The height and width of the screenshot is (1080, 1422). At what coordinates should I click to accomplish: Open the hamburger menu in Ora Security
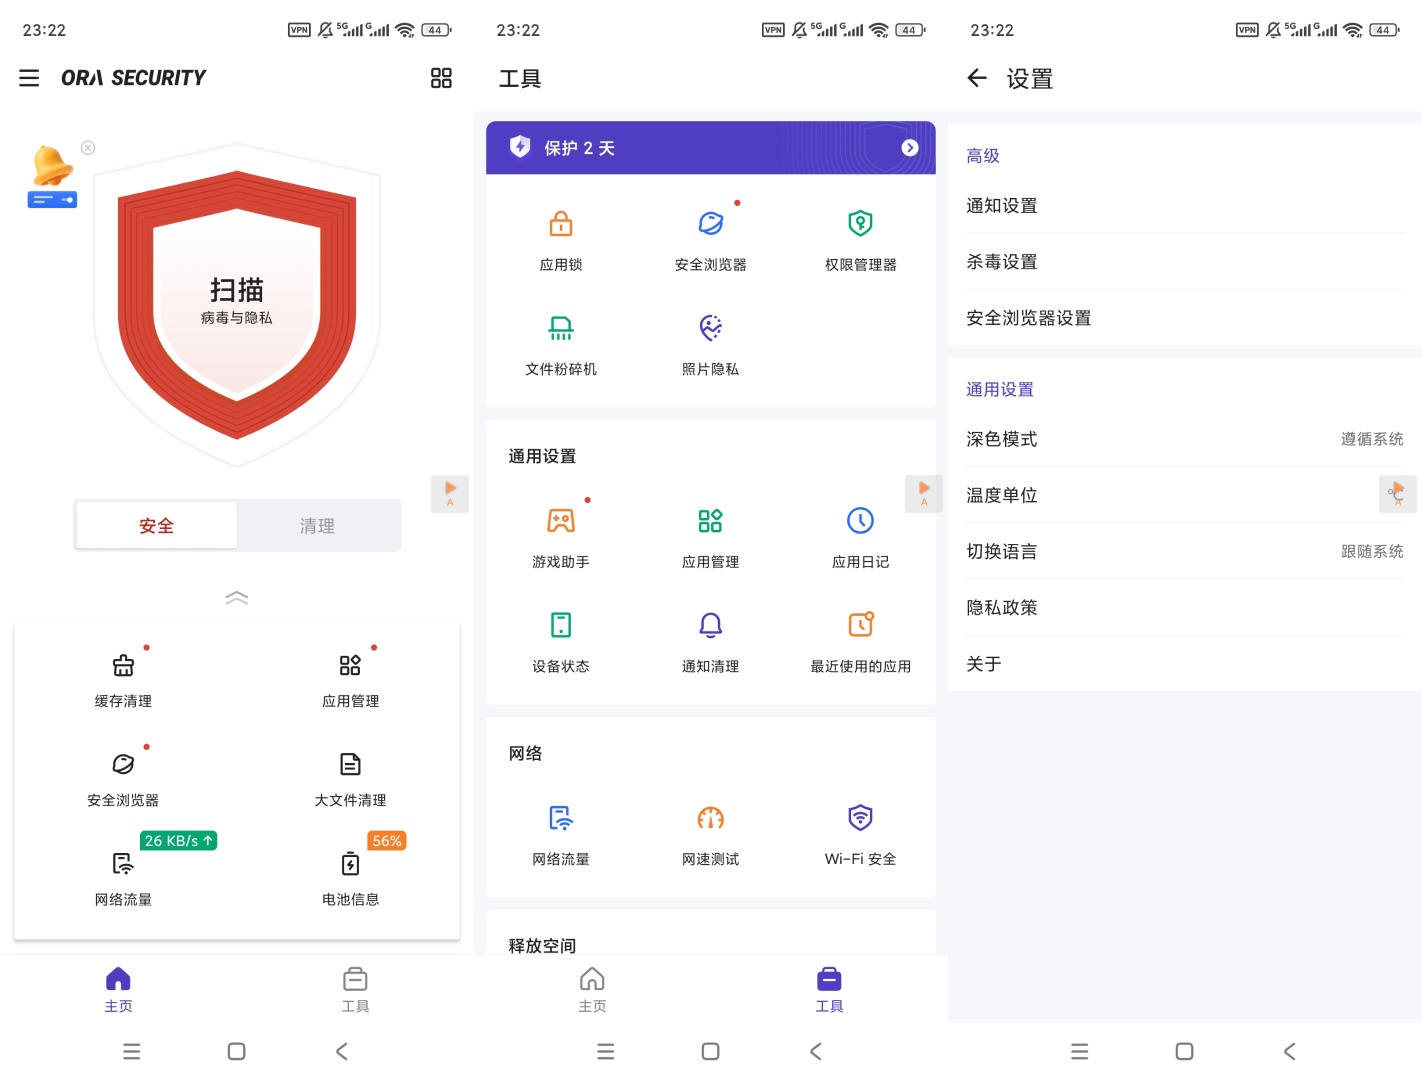(29, 78)
